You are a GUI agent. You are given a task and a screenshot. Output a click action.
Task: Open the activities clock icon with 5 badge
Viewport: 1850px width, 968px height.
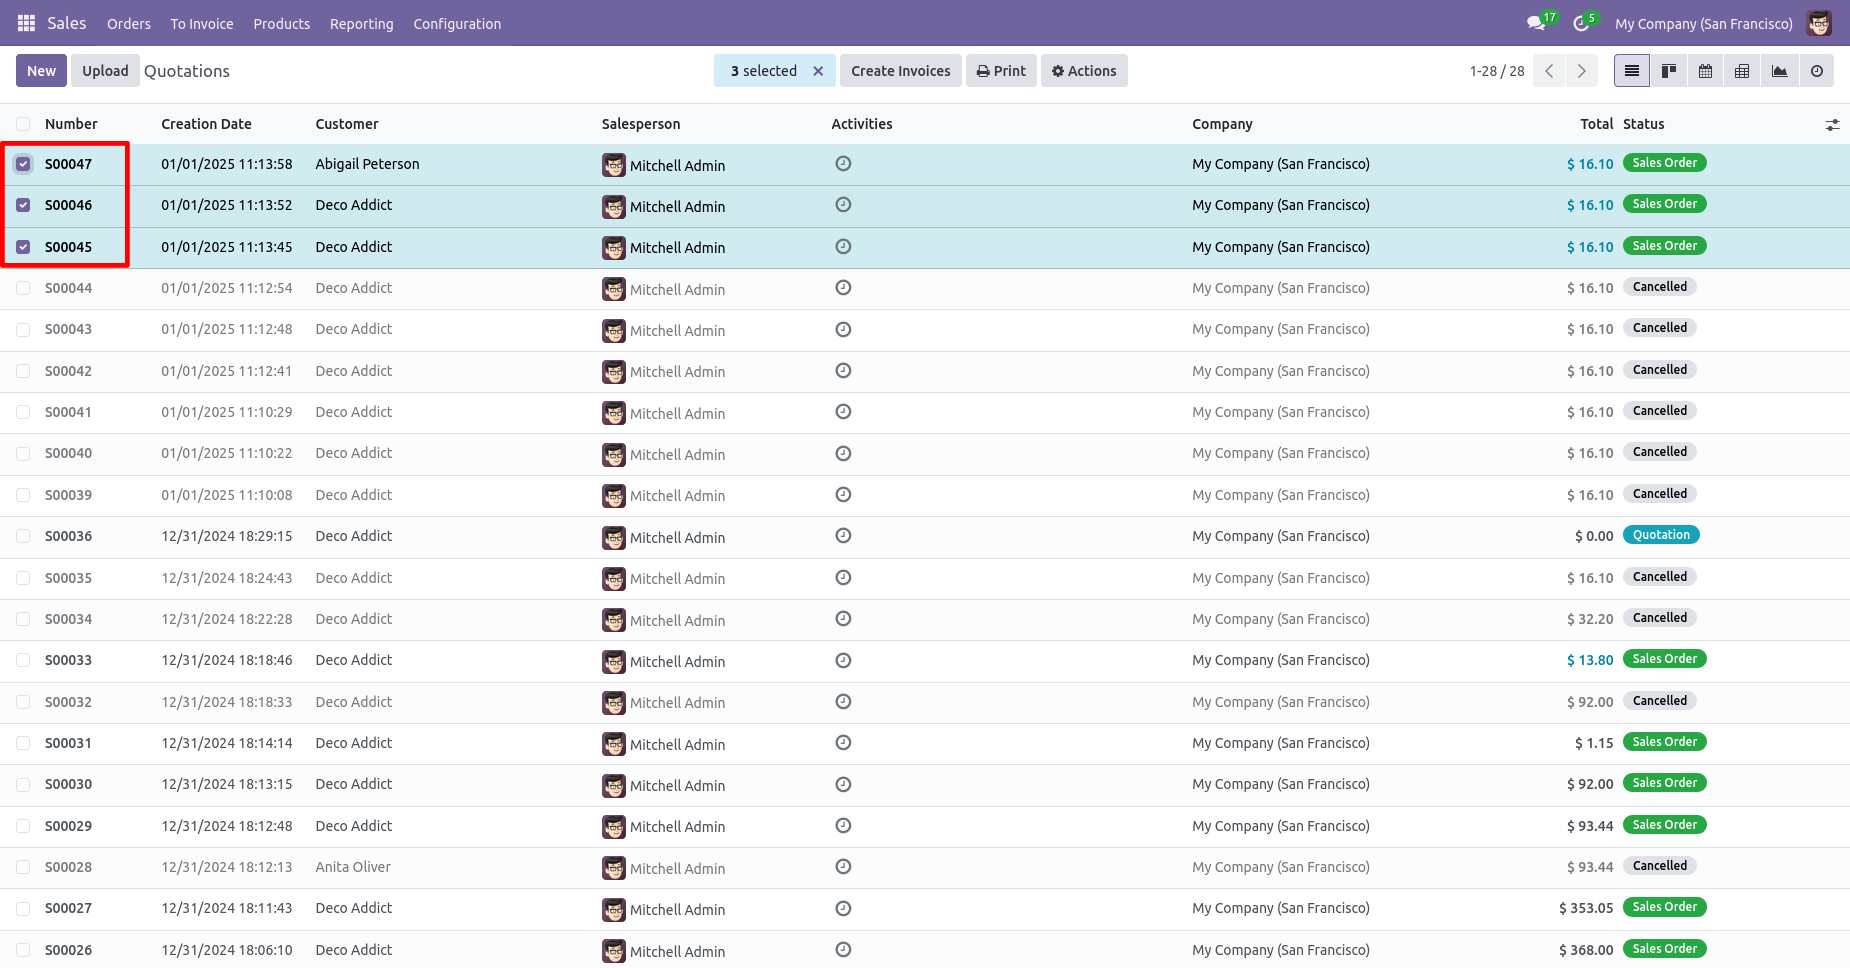click(x=1582, y=23)
